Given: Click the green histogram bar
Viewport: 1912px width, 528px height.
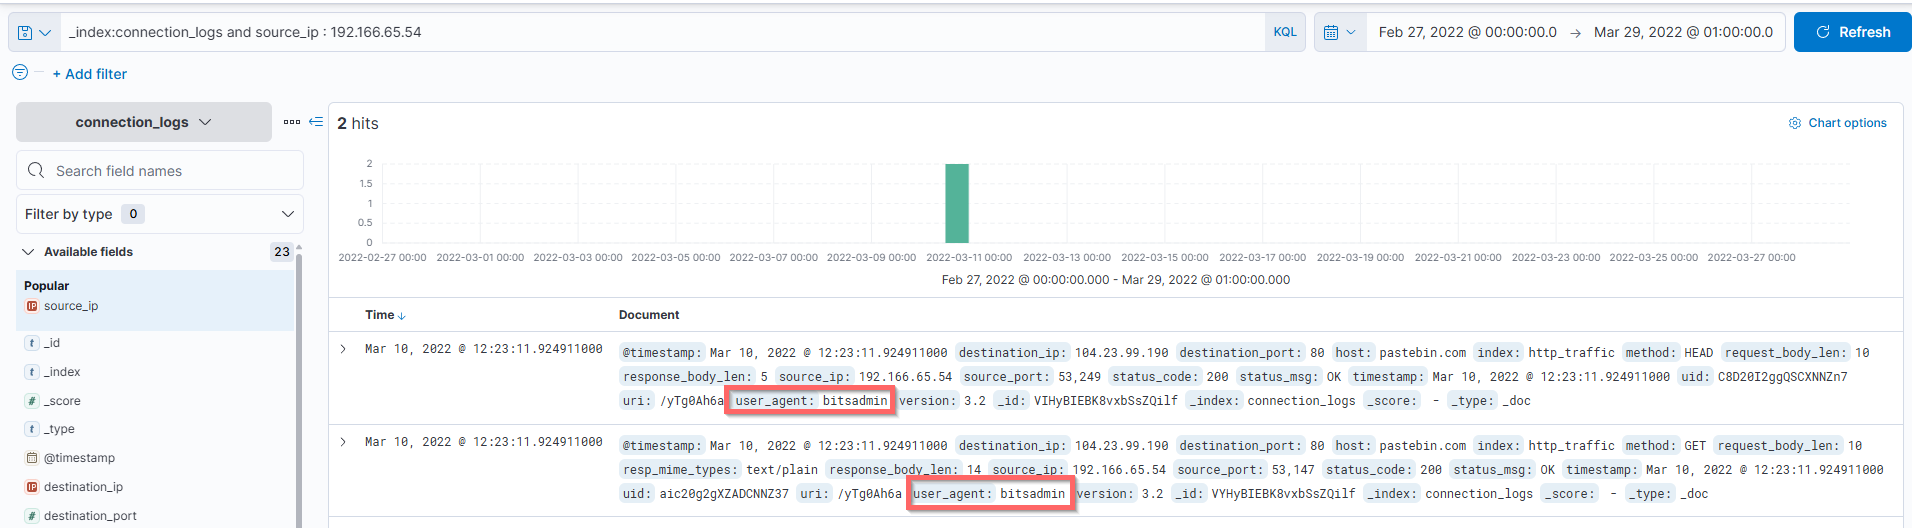Looking at the screenshot, I should pos(957,203).
